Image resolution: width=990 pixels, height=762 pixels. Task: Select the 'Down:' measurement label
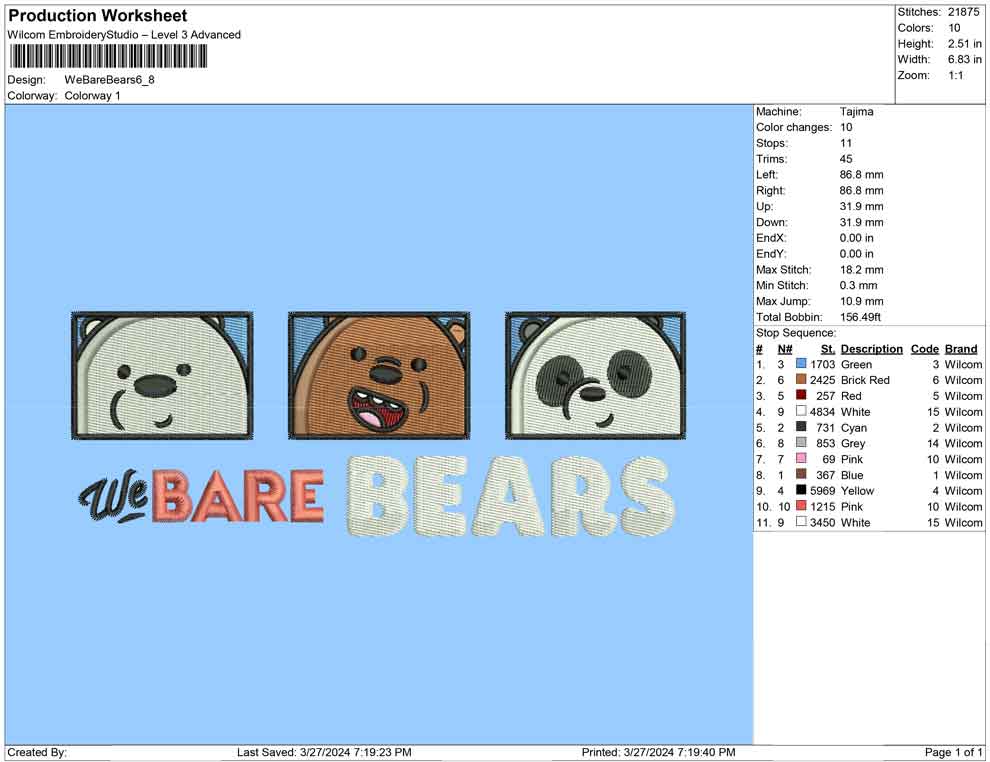pos(772,222)
